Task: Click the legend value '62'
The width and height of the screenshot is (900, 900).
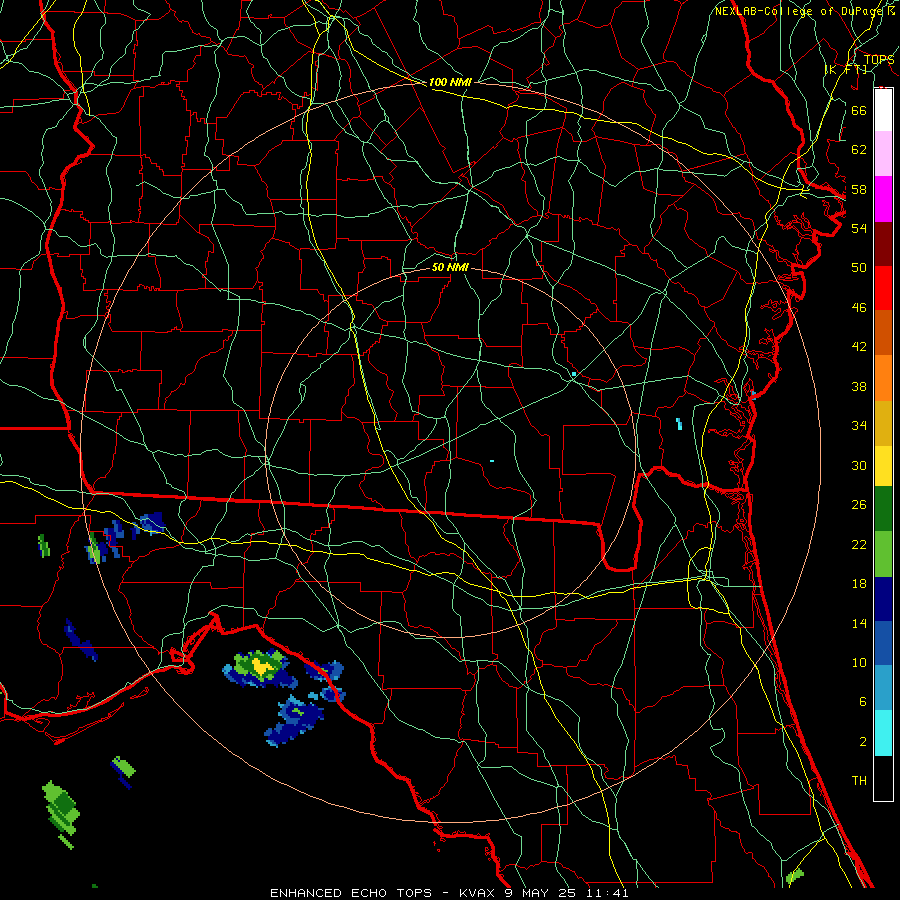Action: [859, 149]
